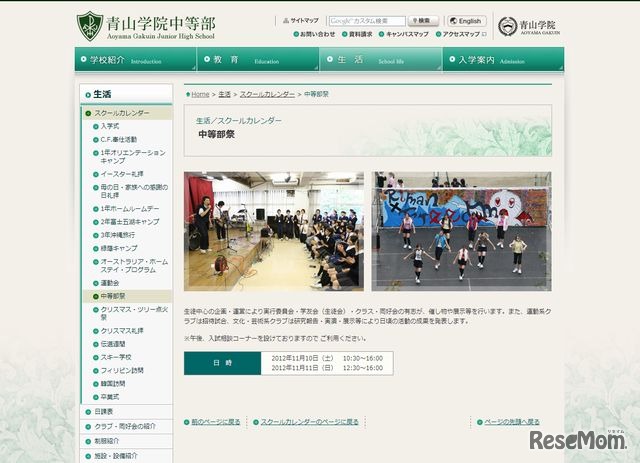Viewport: 640px width, 463px height.
Task: Click the 生活 breadcrumb link
Action: tap(224, 94)
